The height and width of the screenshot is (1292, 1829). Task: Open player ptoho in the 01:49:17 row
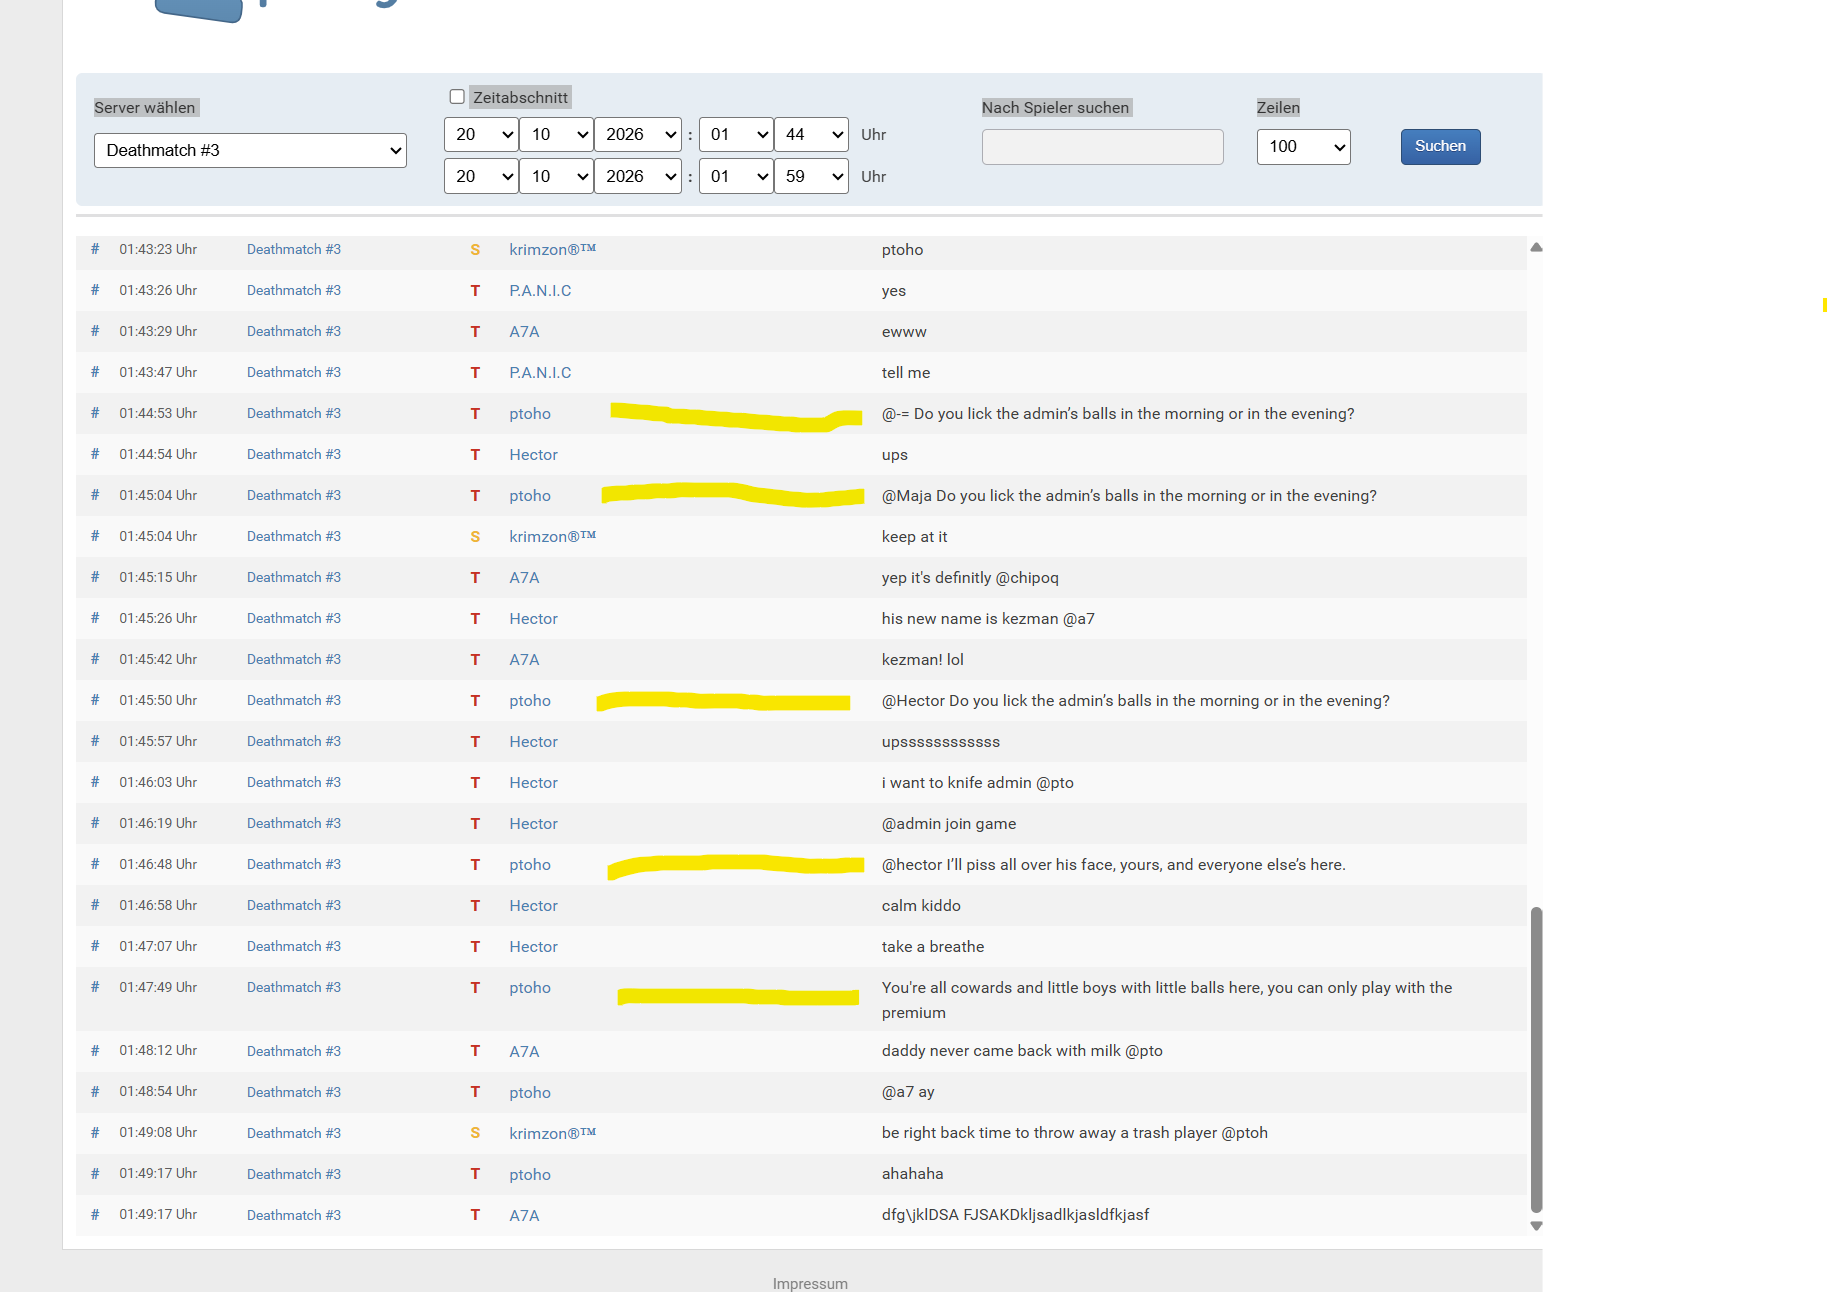[x=530, y=1175]
